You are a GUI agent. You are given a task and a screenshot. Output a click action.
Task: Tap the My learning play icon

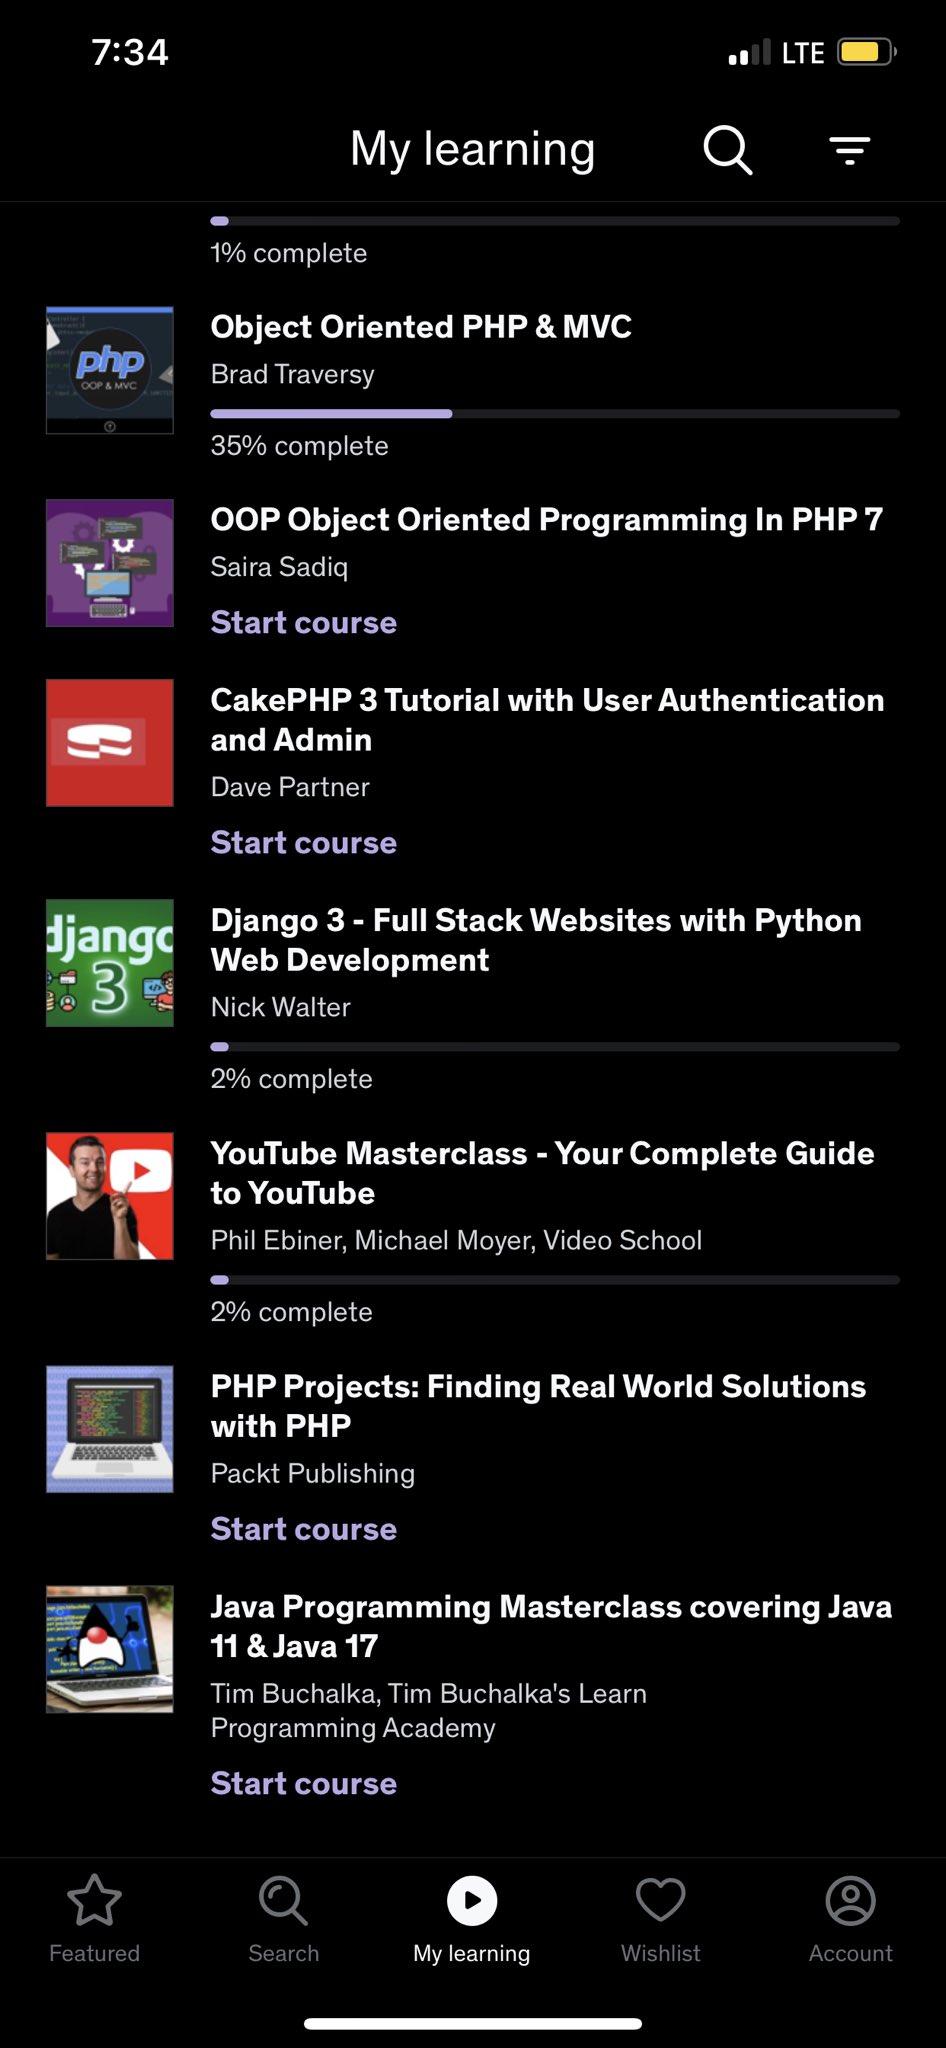[472, 1900]
